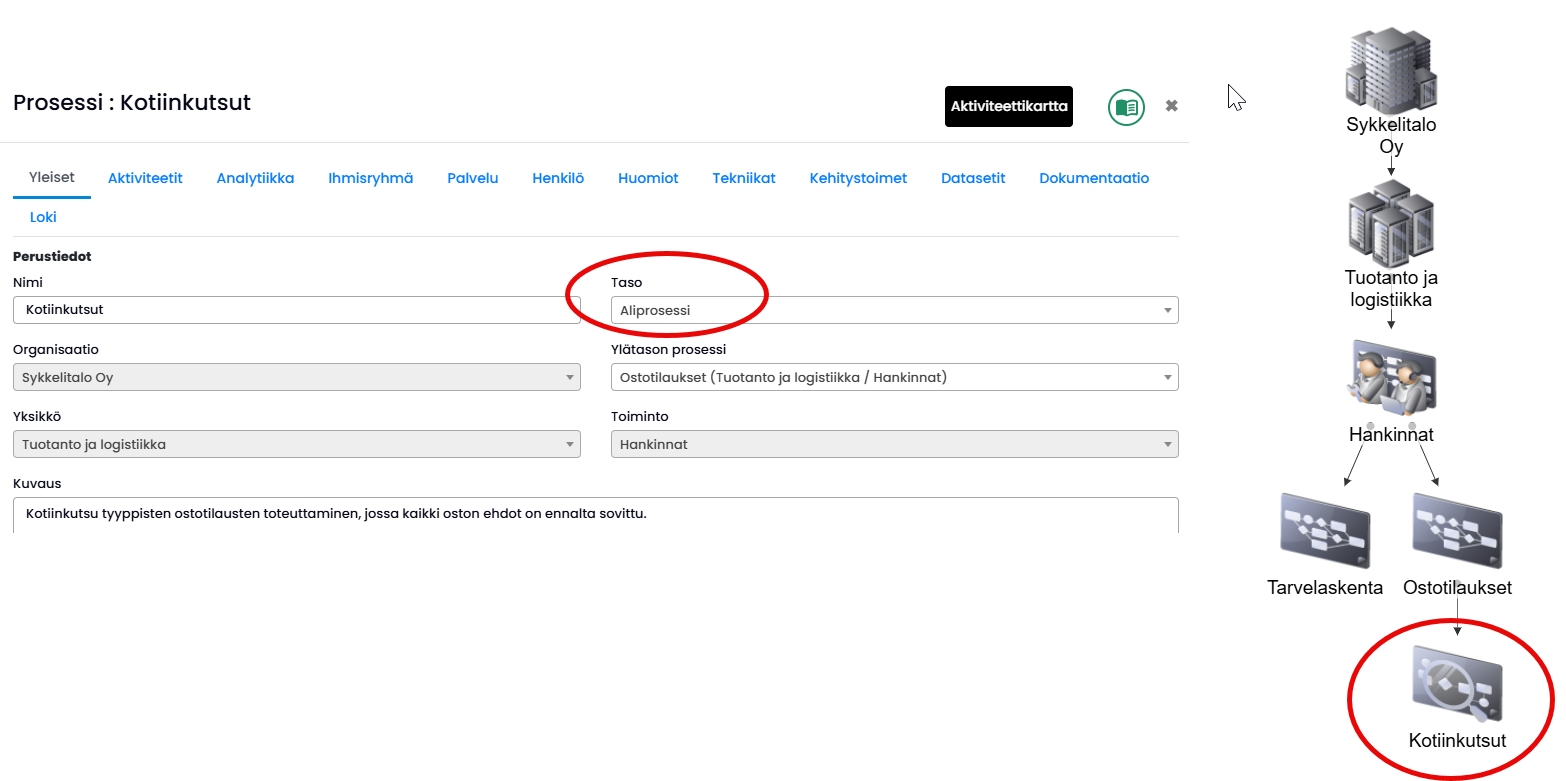This screenshot has width=1566, height=781.
Task: Click the Perustiedot section heading
Action: 52,257
